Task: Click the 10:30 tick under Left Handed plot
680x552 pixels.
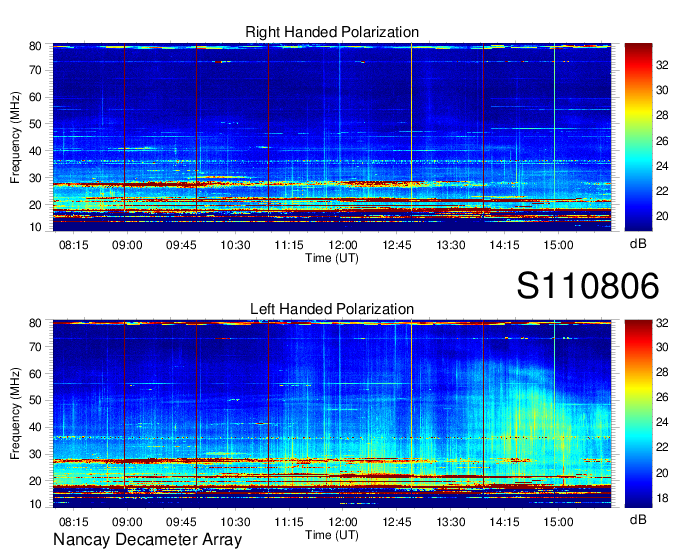Action: pos(235,522)
